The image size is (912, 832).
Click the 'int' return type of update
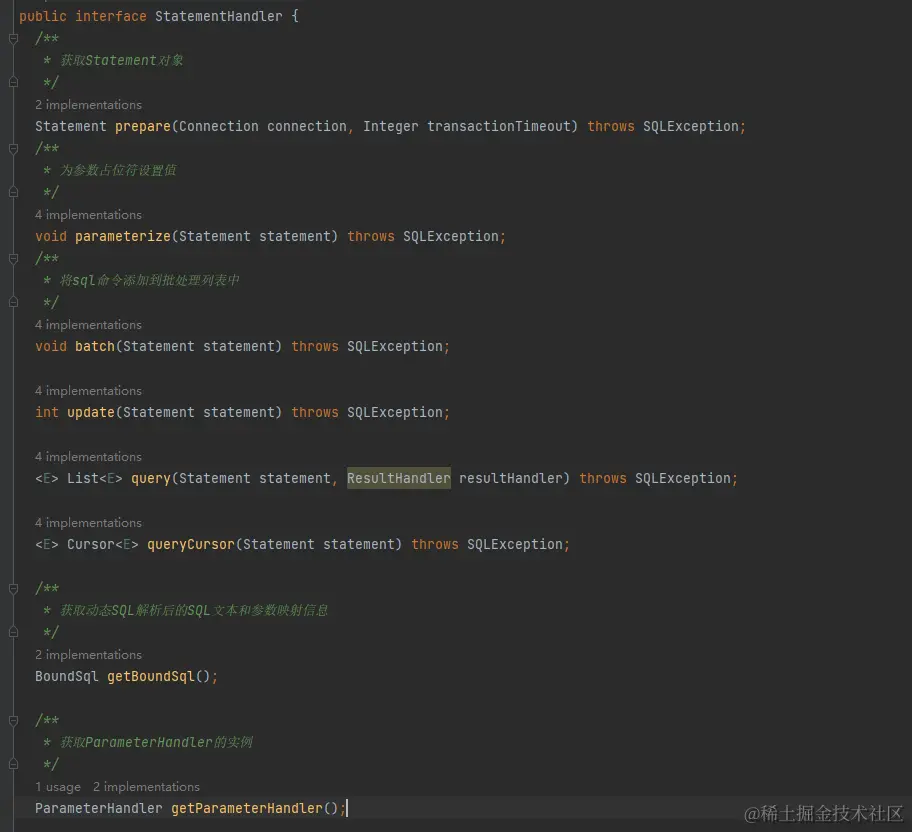tap(47, 413)
